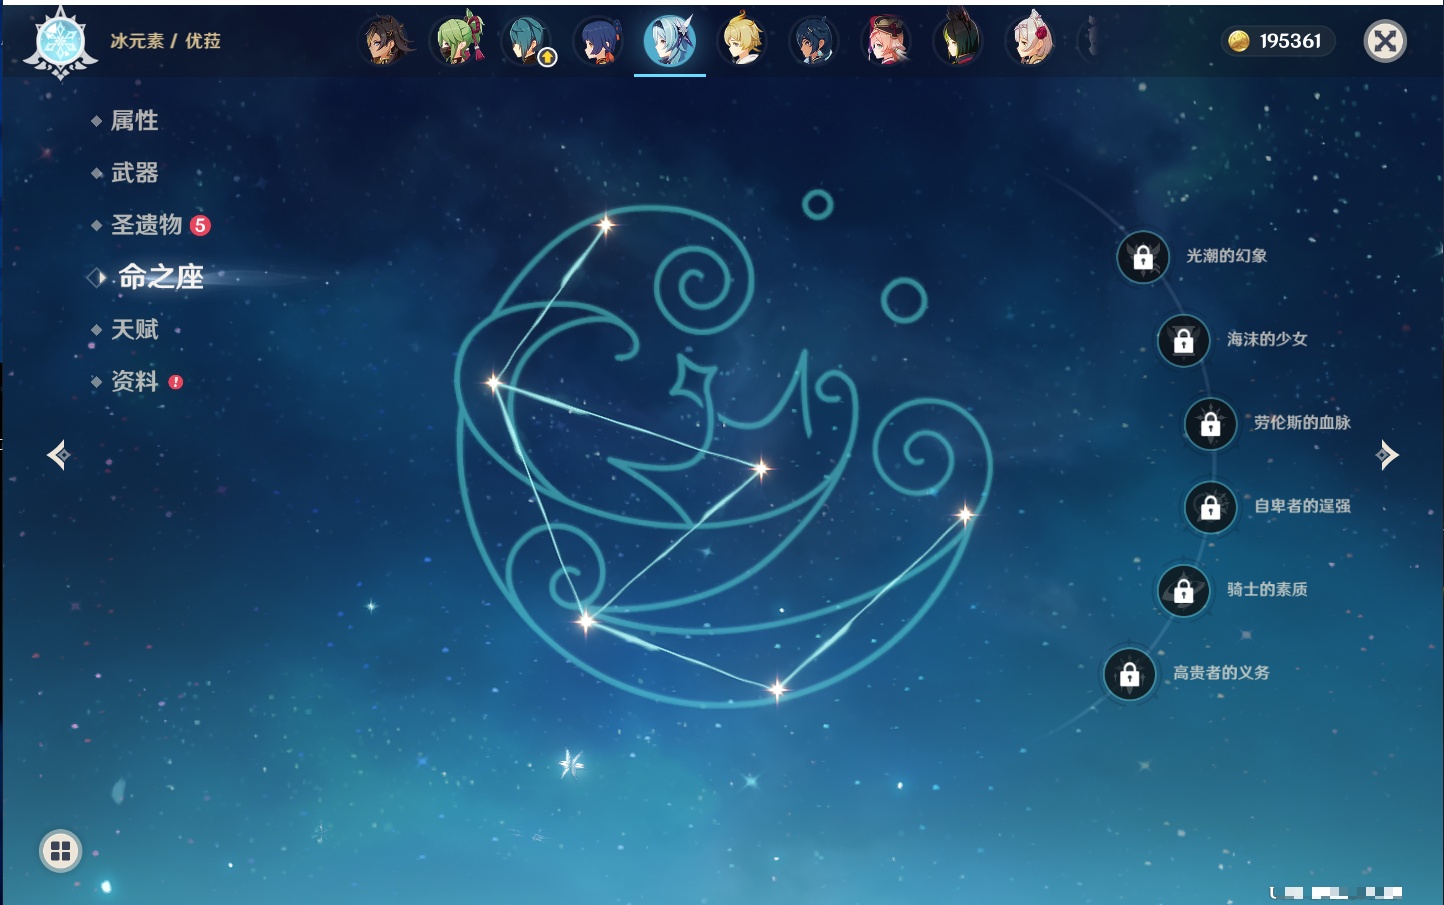Click the gold Mora coin icon
Screen dimensions: 1444x905
pyautogui.click(x=1239, y=41)
